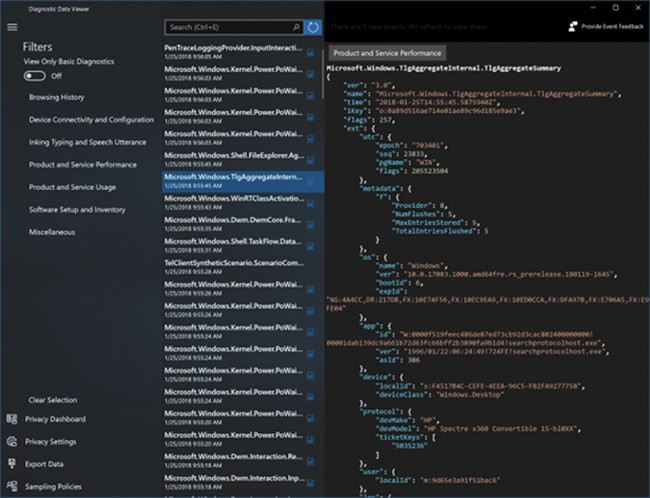Click the Export Data icon

[x=11, y=463]
